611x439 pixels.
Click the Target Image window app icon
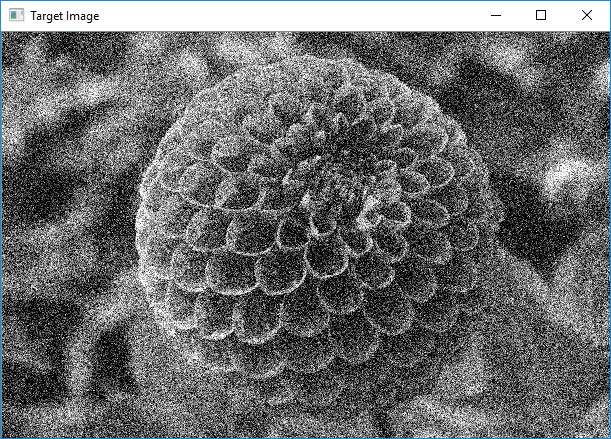(16, 16)
